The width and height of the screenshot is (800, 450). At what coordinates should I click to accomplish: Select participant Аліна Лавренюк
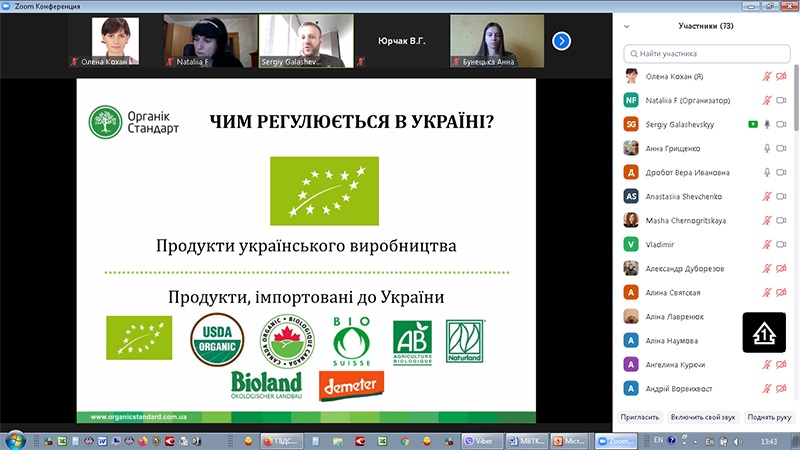(674, 316)
